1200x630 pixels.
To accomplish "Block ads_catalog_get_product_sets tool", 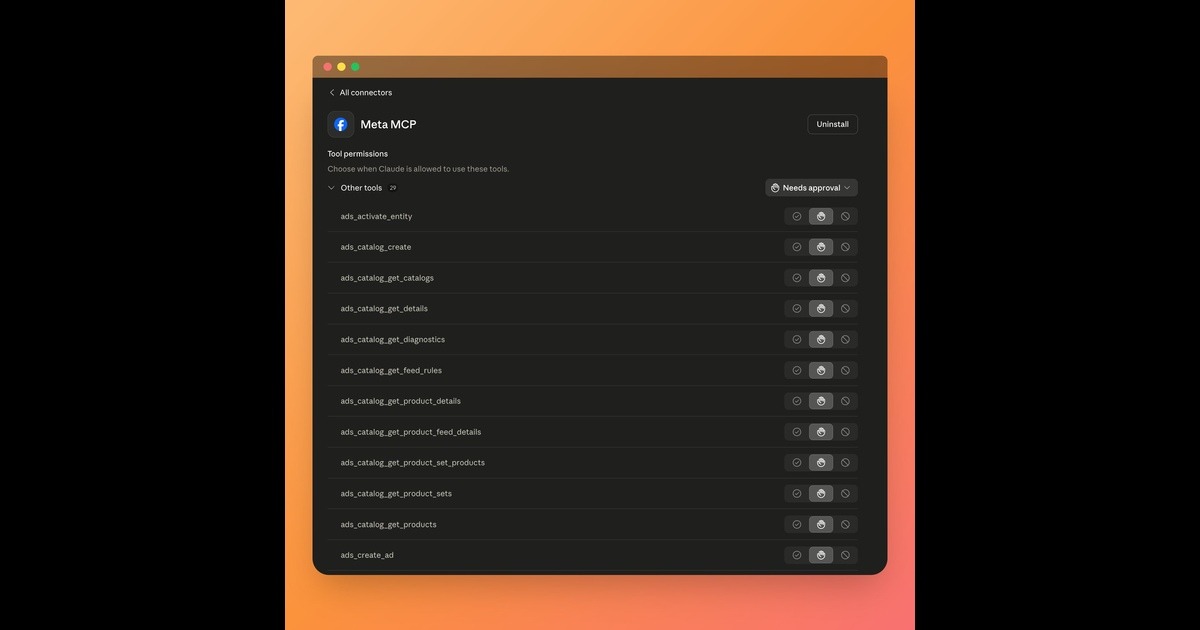I will coord(845,494).
